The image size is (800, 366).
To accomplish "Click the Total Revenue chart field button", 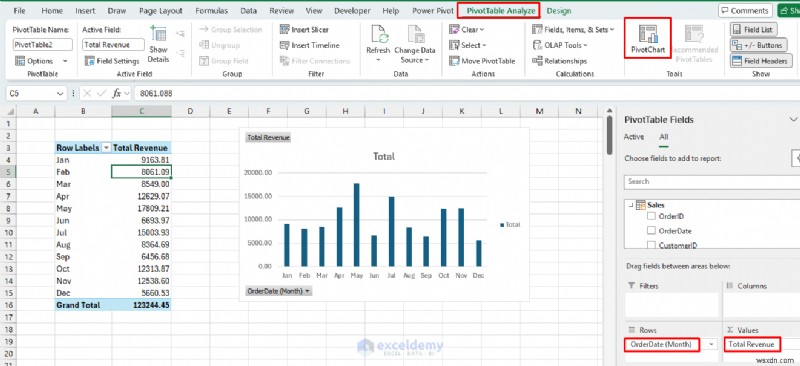I will (268, 138).
